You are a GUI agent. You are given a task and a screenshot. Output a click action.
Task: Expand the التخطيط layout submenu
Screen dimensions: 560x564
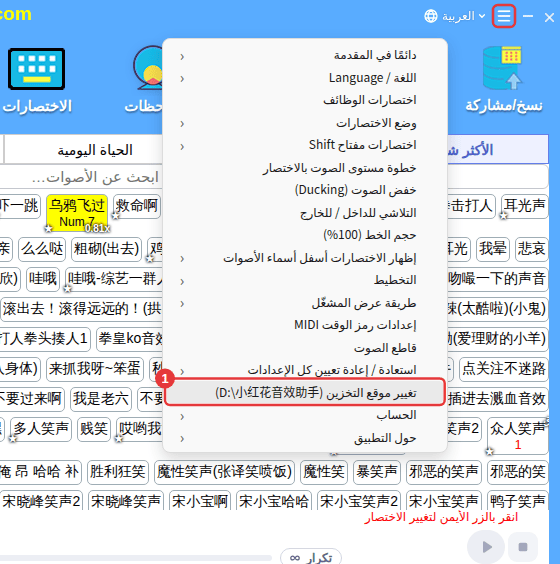(305, 280)
